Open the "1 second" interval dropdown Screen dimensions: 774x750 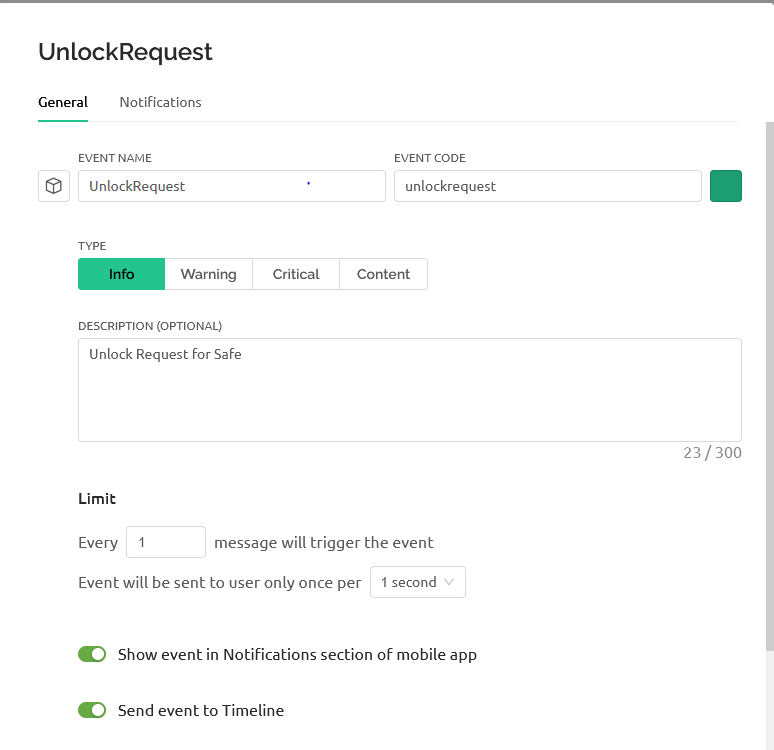coord(417,582)
